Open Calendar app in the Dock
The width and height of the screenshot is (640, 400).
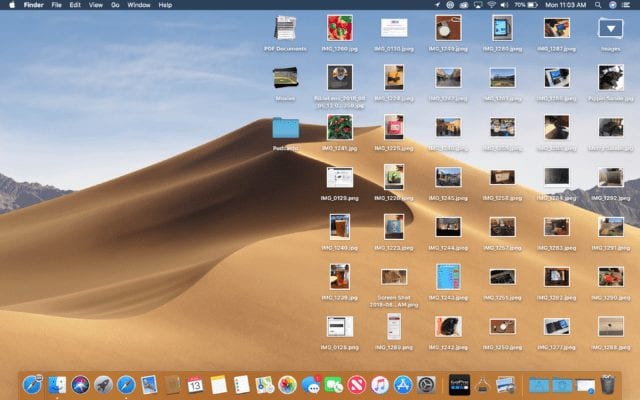click(x=196, y=384)
